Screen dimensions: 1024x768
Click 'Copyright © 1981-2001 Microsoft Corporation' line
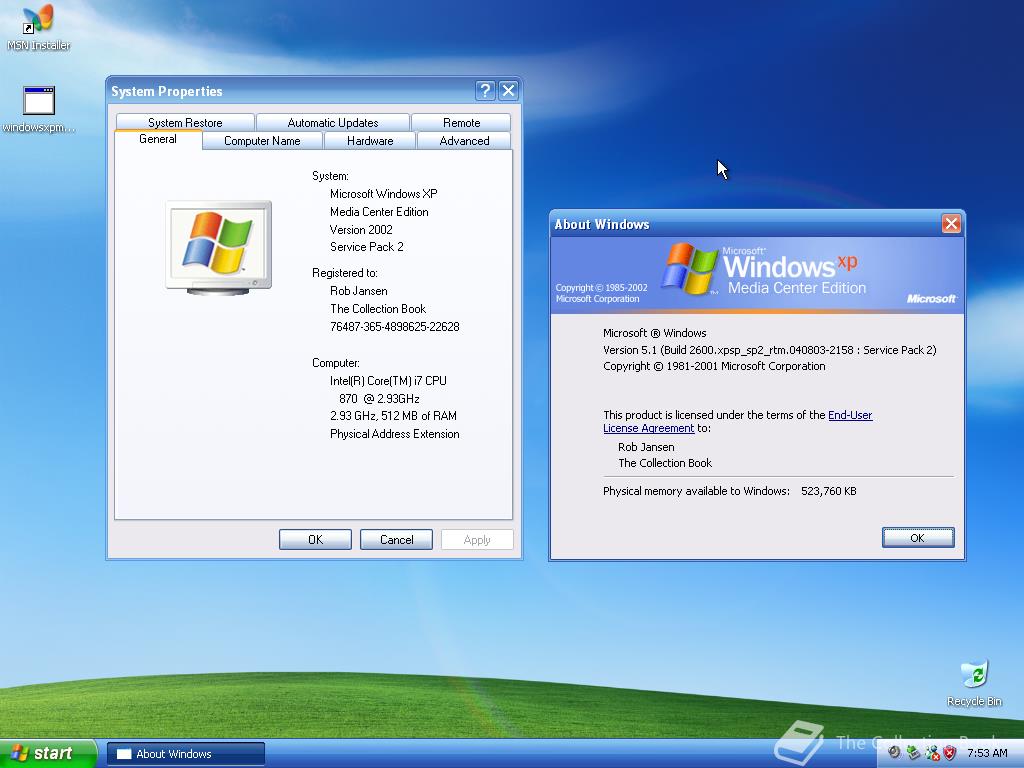click(x=714, y=366)
